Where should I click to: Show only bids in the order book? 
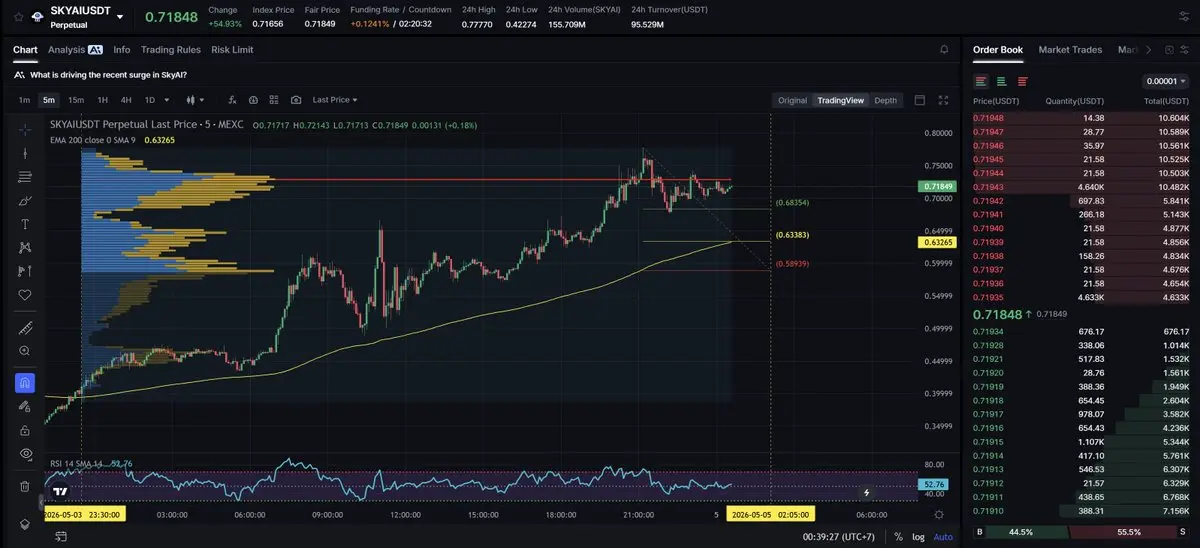click(x=1002, y=81)
